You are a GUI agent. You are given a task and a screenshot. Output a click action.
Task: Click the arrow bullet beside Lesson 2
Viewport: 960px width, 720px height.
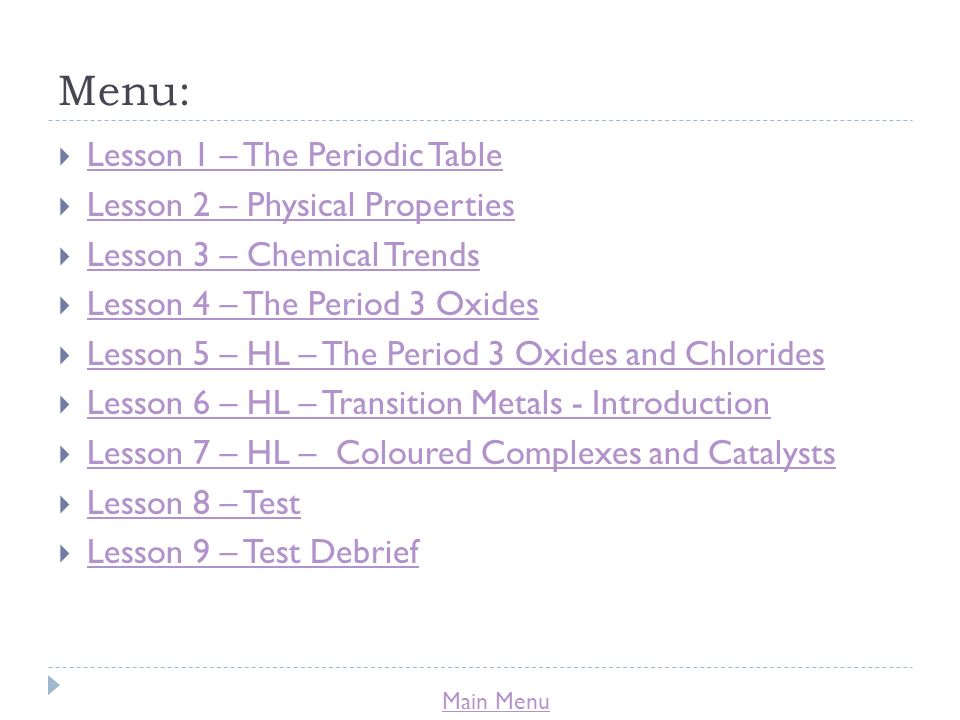pos(65,207)
